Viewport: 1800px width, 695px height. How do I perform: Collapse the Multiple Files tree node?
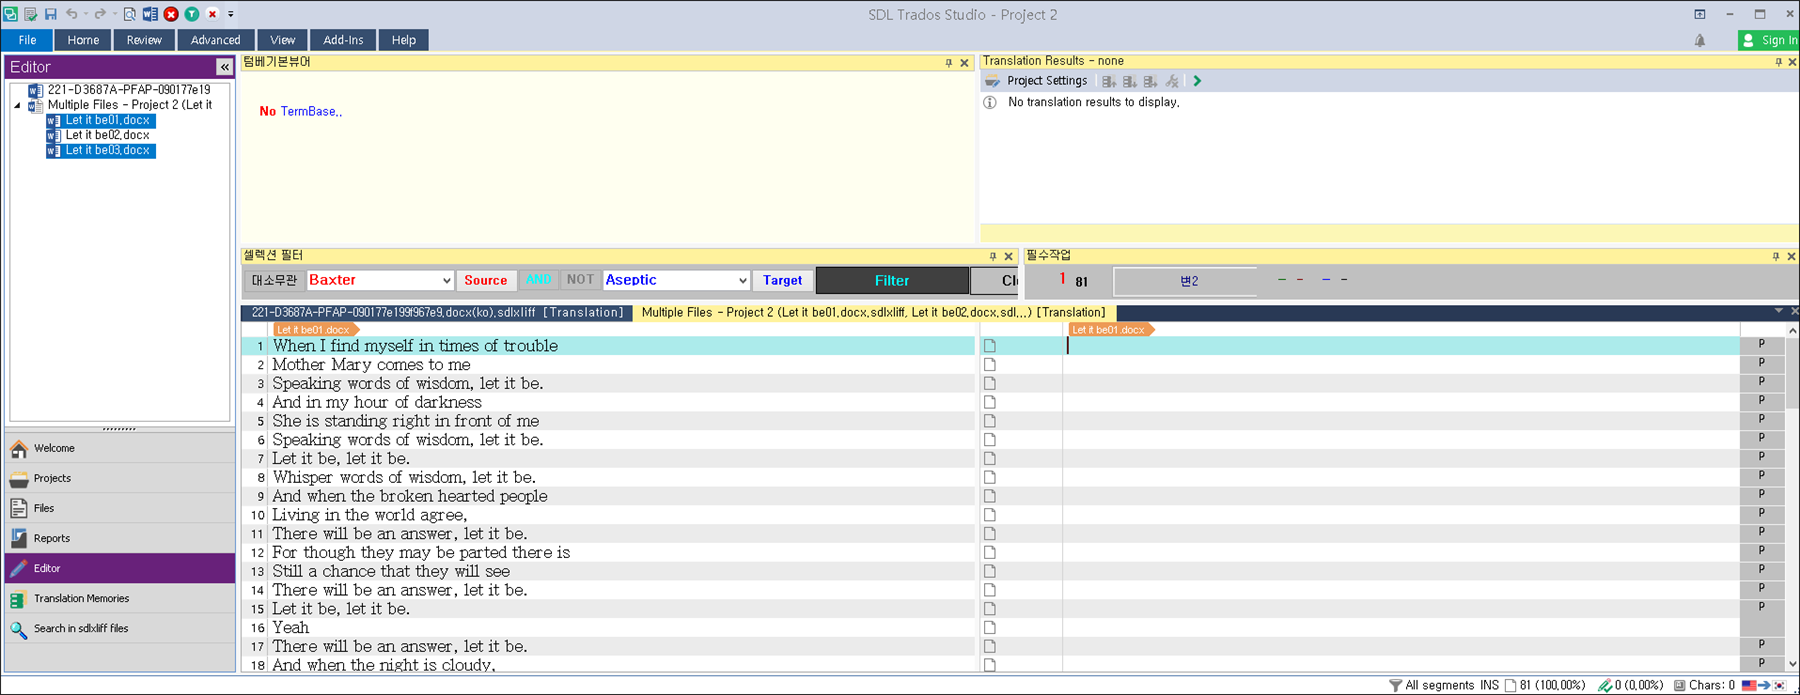17,105
